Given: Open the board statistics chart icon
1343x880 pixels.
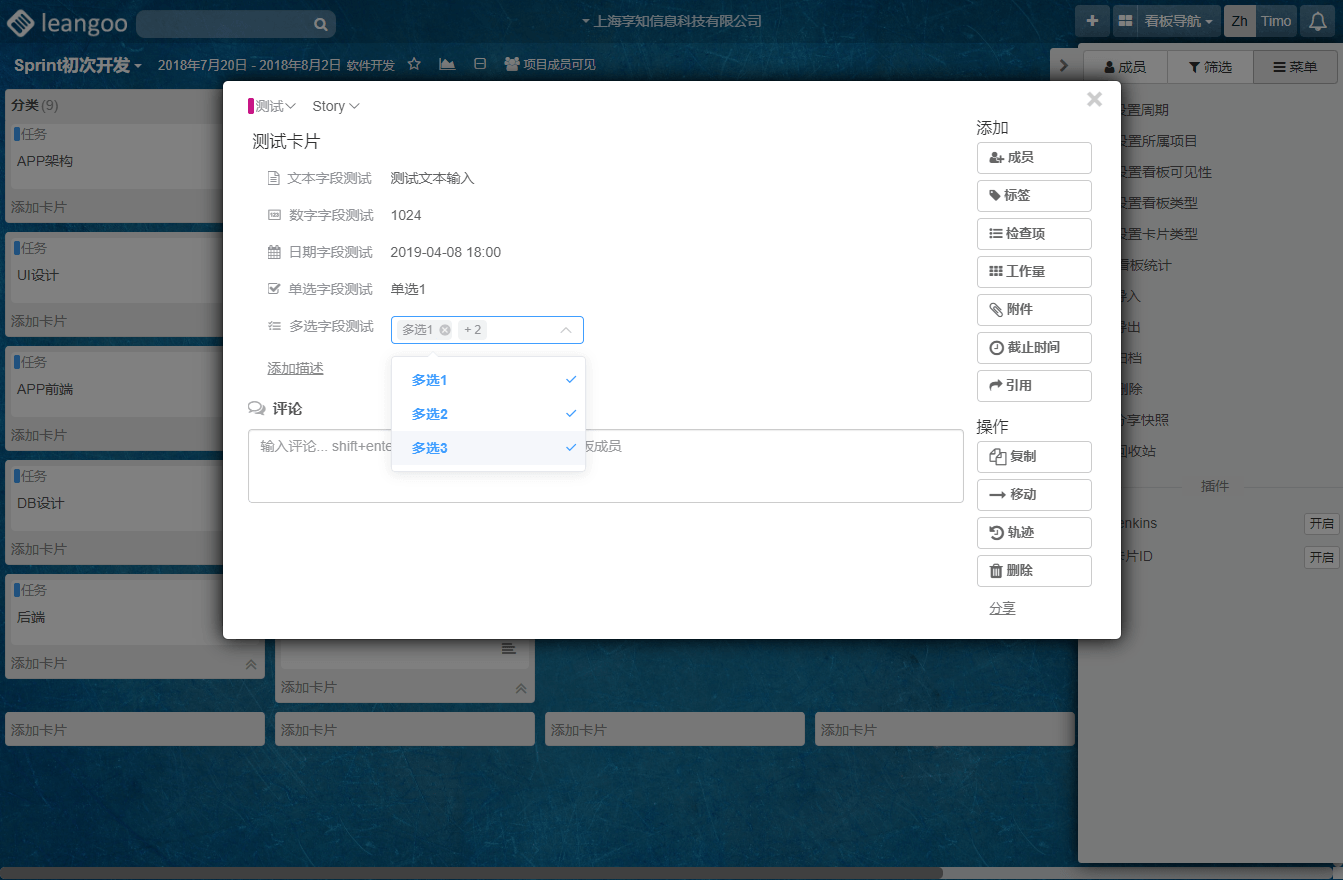Looking at the screenshot, I should 447,64.
